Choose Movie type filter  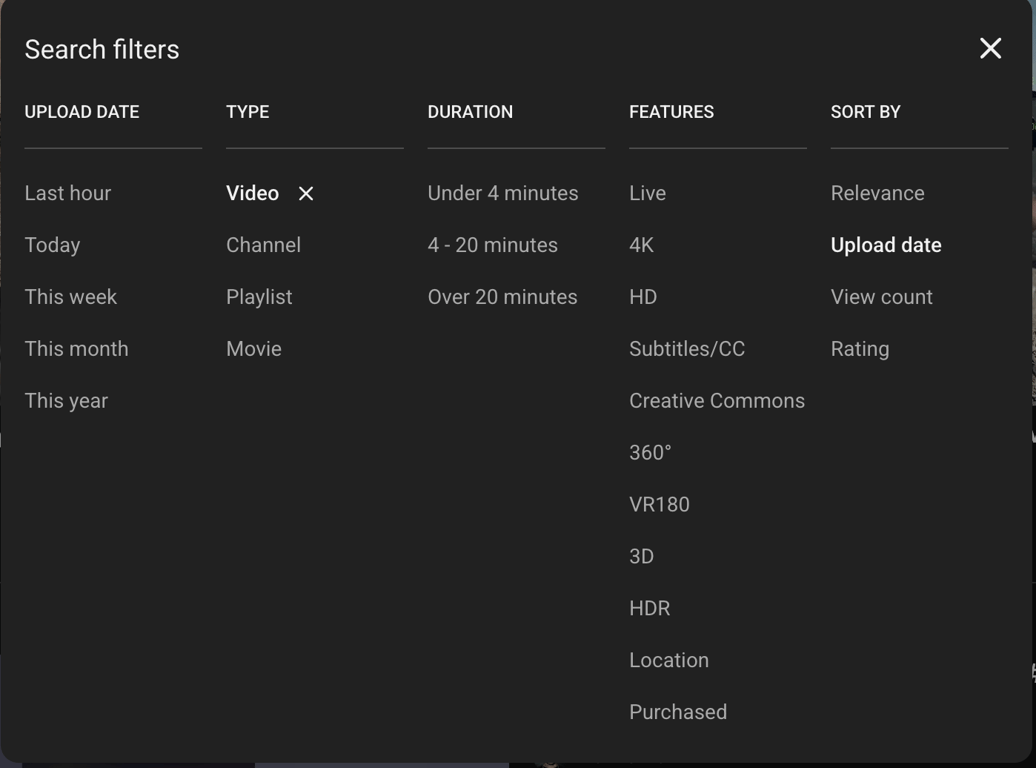coord(254,349)
